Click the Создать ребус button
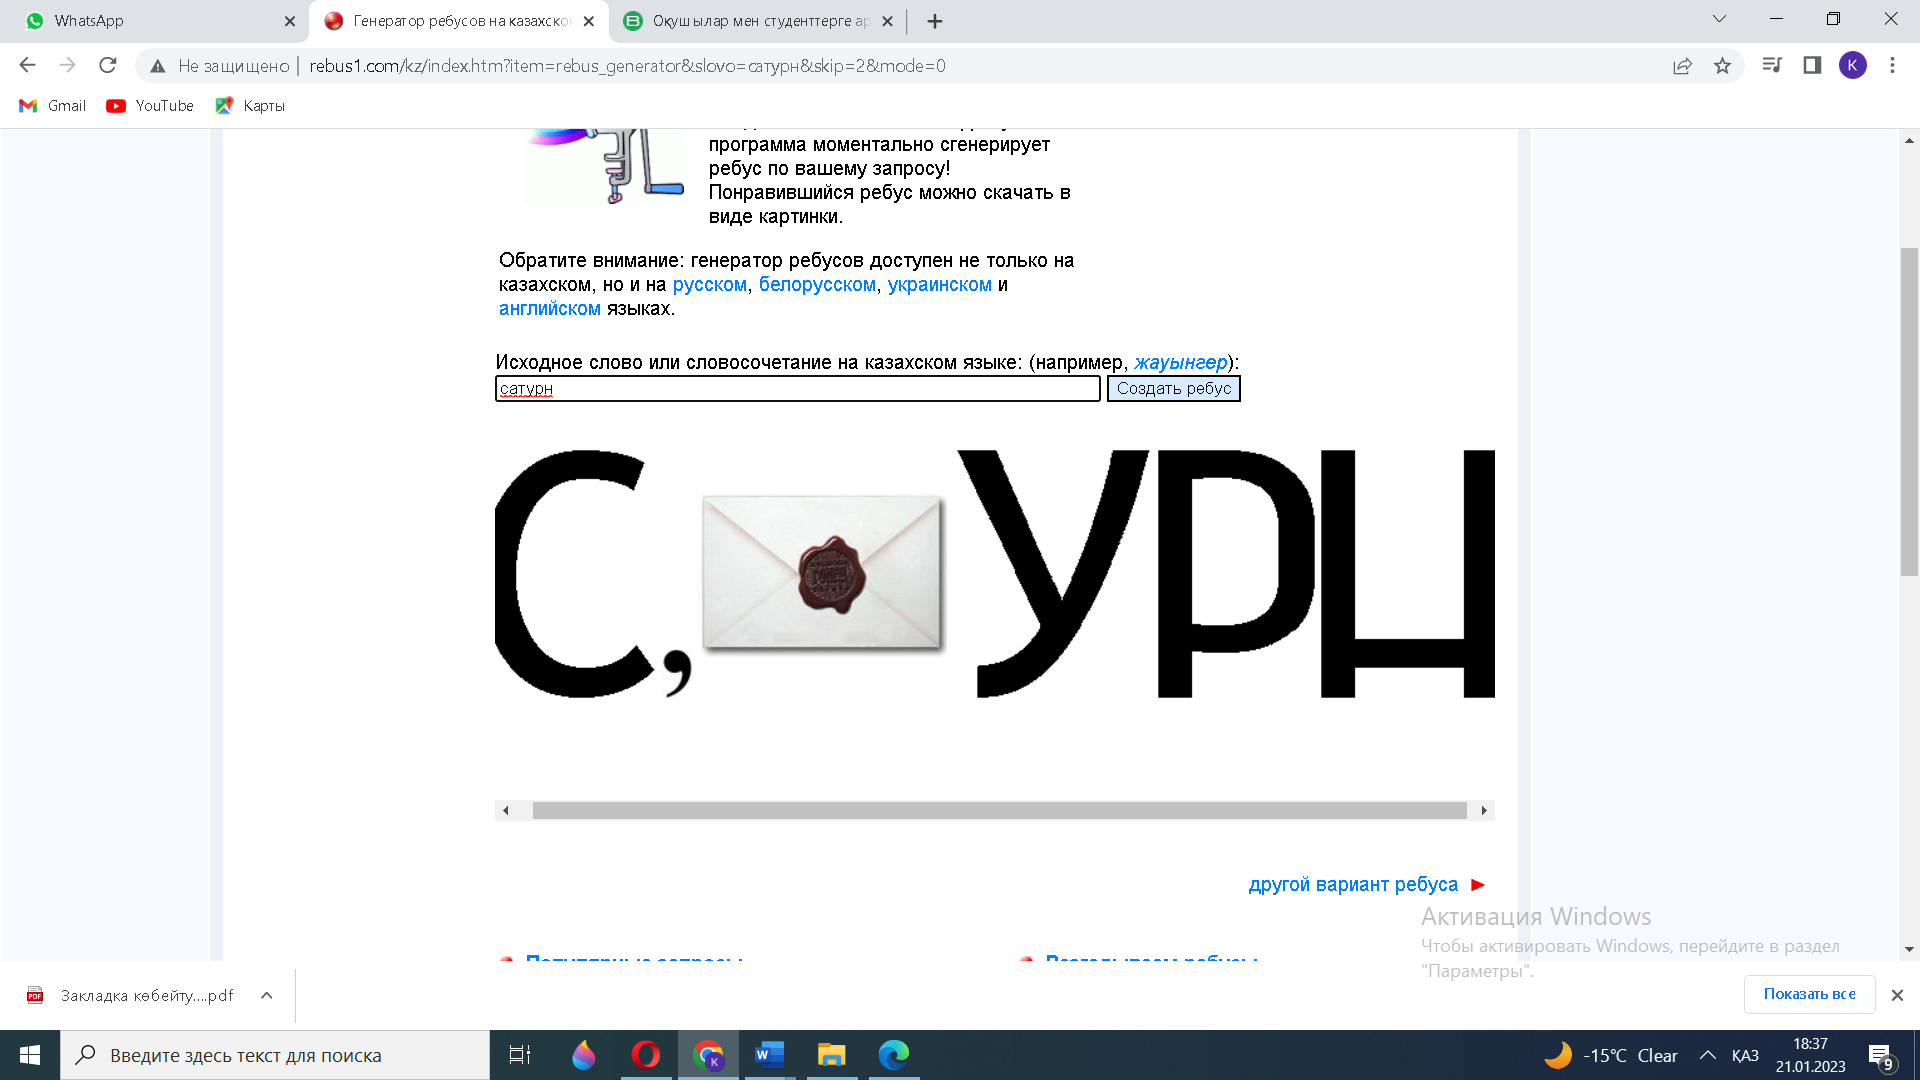This screenshot has width=1920, height=1080. click(1173, 388)
